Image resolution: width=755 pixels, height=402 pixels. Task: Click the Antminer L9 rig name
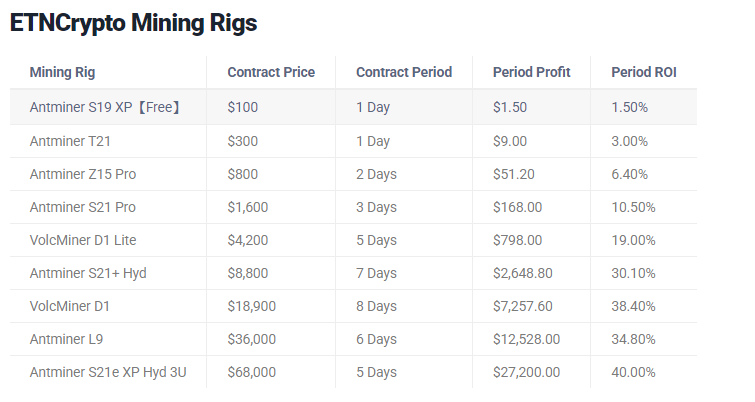pos(66,339)
